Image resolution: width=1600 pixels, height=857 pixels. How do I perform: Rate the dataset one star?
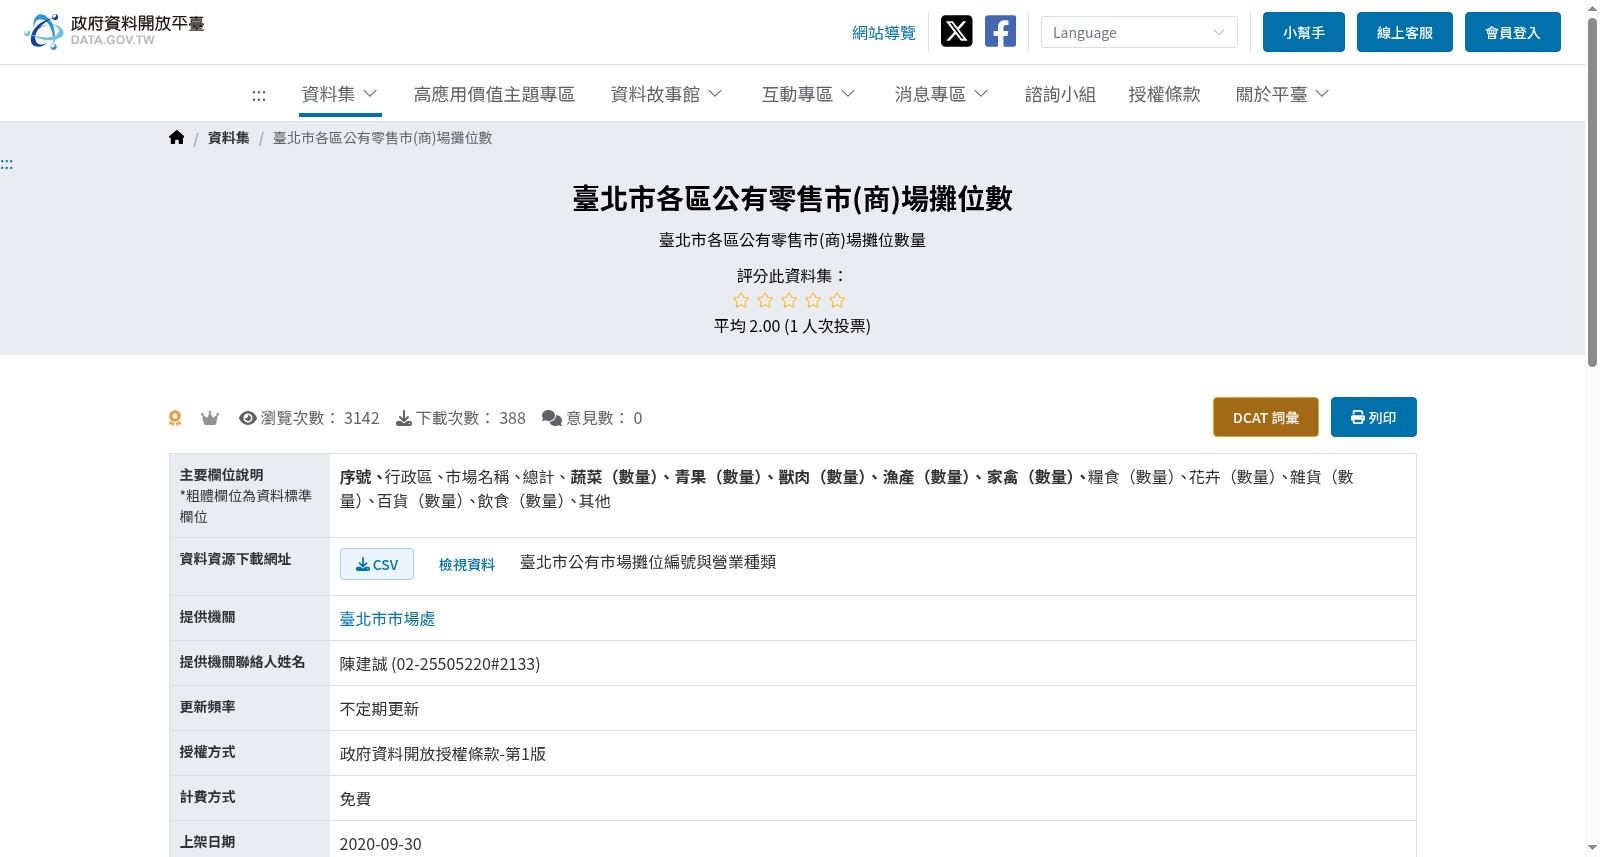pyautogui.click(x=741, y=300)
